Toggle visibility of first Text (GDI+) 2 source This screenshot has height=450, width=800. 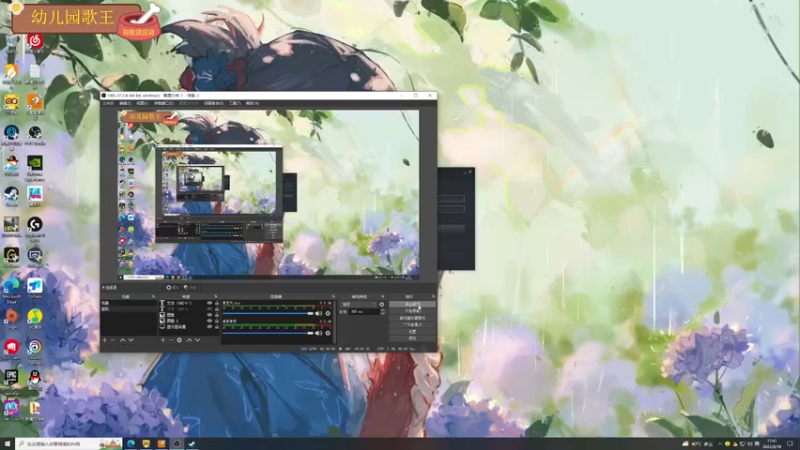point(210,304)
